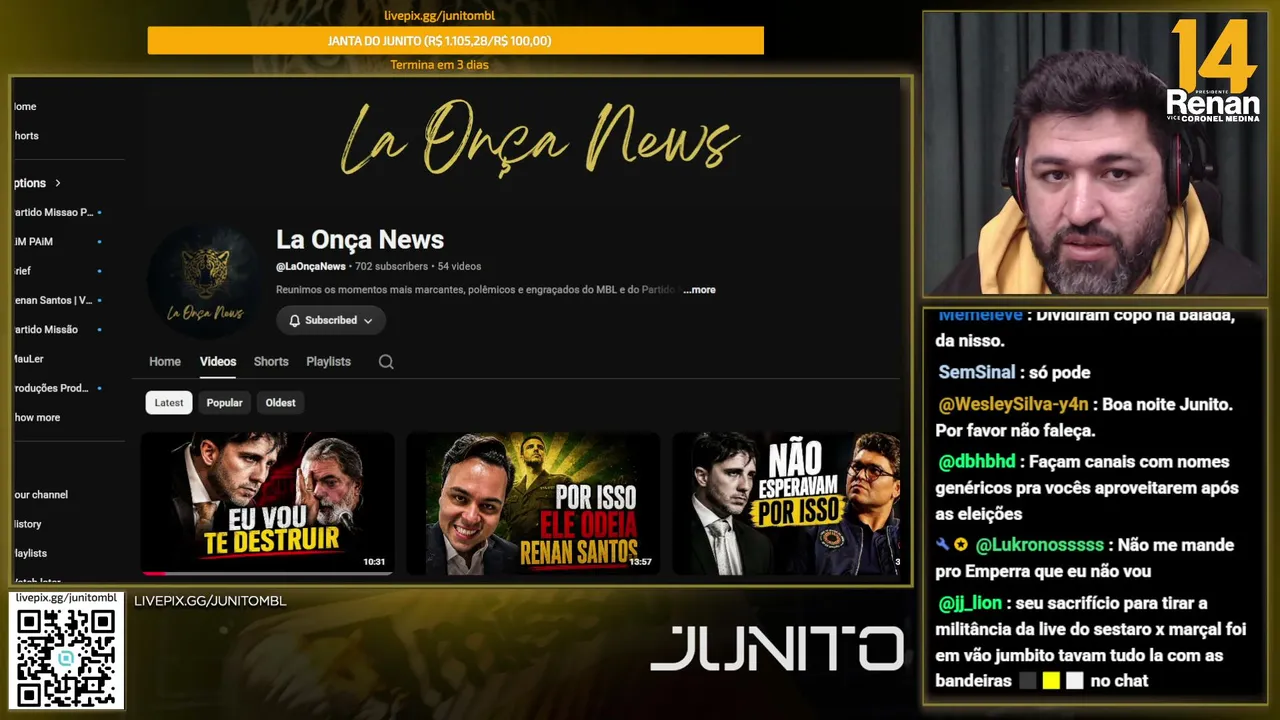Click the "só pode" chat message
Image resolution: width=1280 pixels, height=720 pixels.
(x=1058, y=372)
